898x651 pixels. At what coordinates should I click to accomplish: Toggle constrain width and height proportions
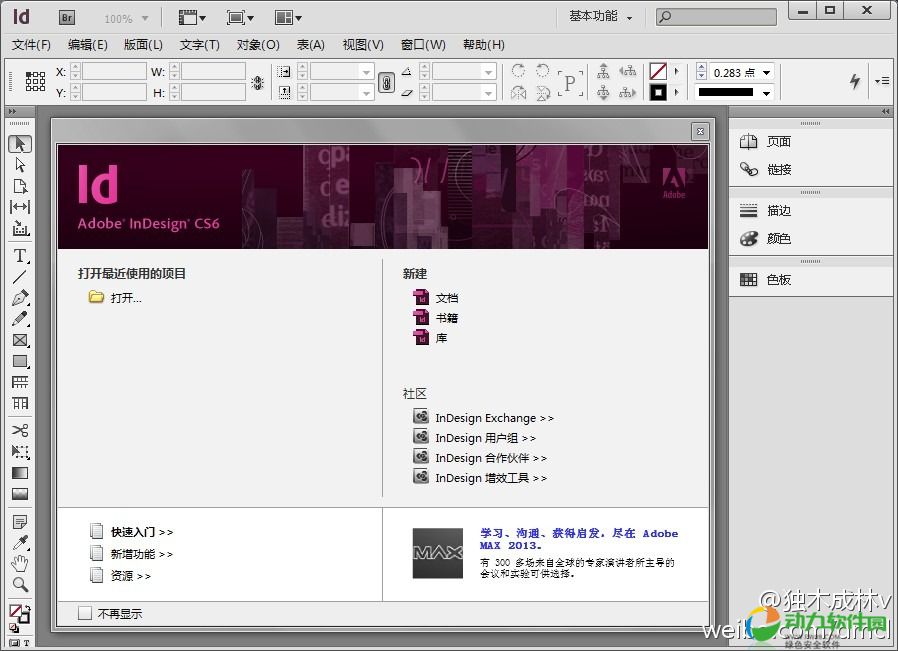tap(257, 82)
